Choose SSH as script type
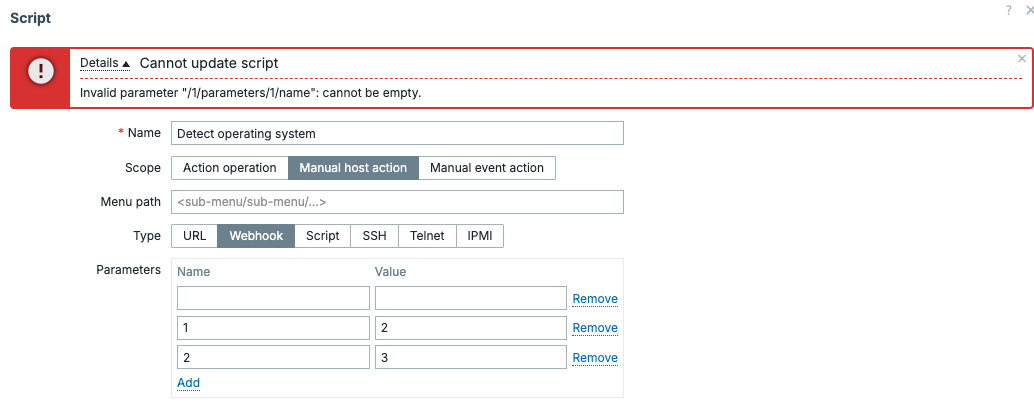The width and height of the screenshot is (1034, 405). click(x=374, y=236)
